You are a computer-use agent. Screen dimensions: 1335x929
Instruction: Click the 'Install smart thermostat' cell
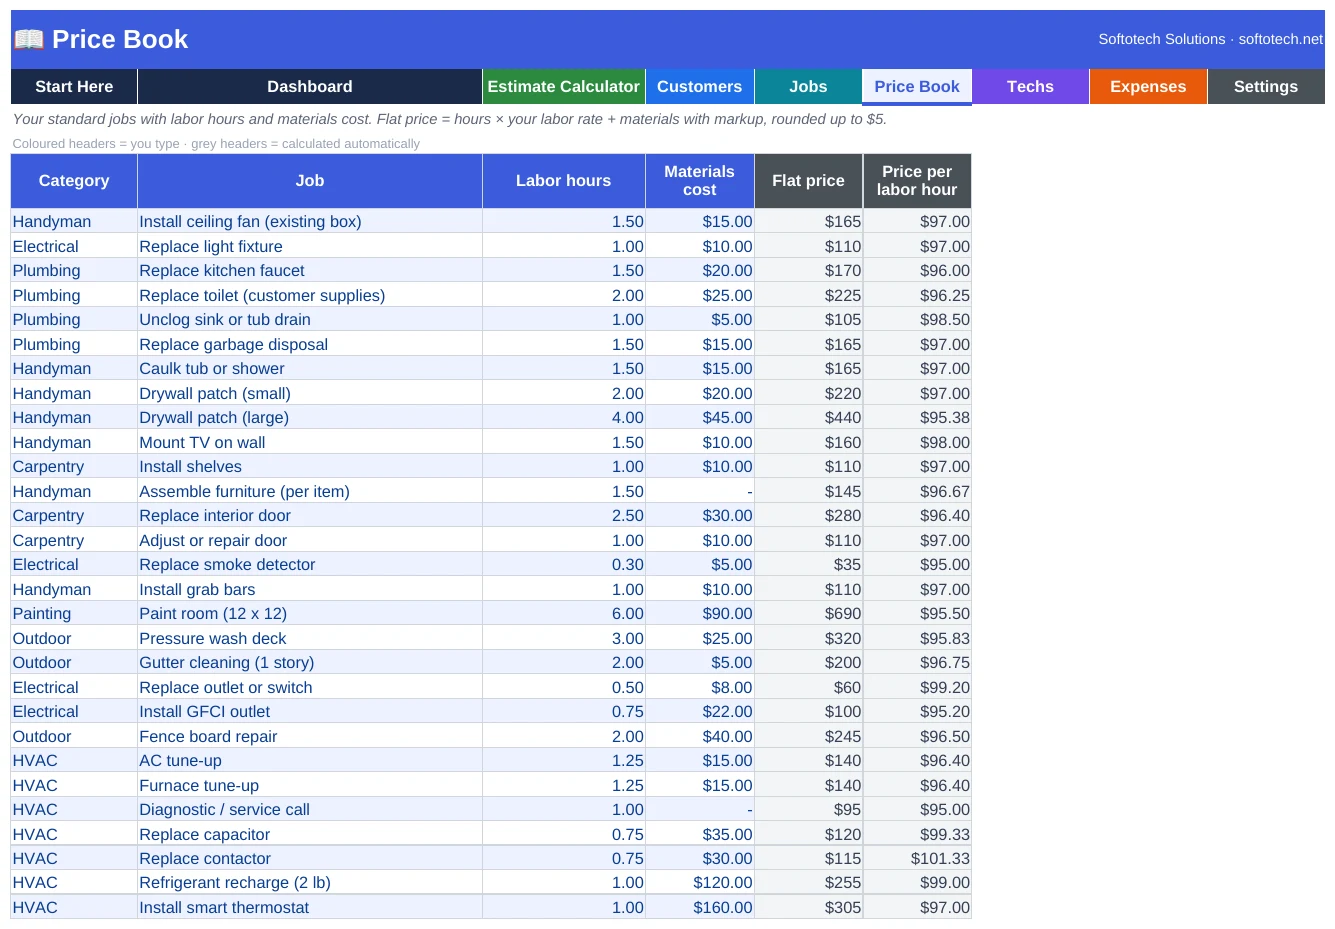point(310,908)
